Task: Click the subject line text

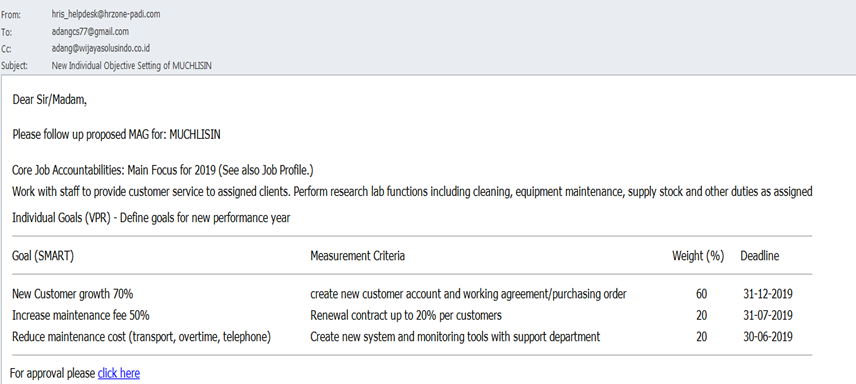Action: [x=132, y=66]
